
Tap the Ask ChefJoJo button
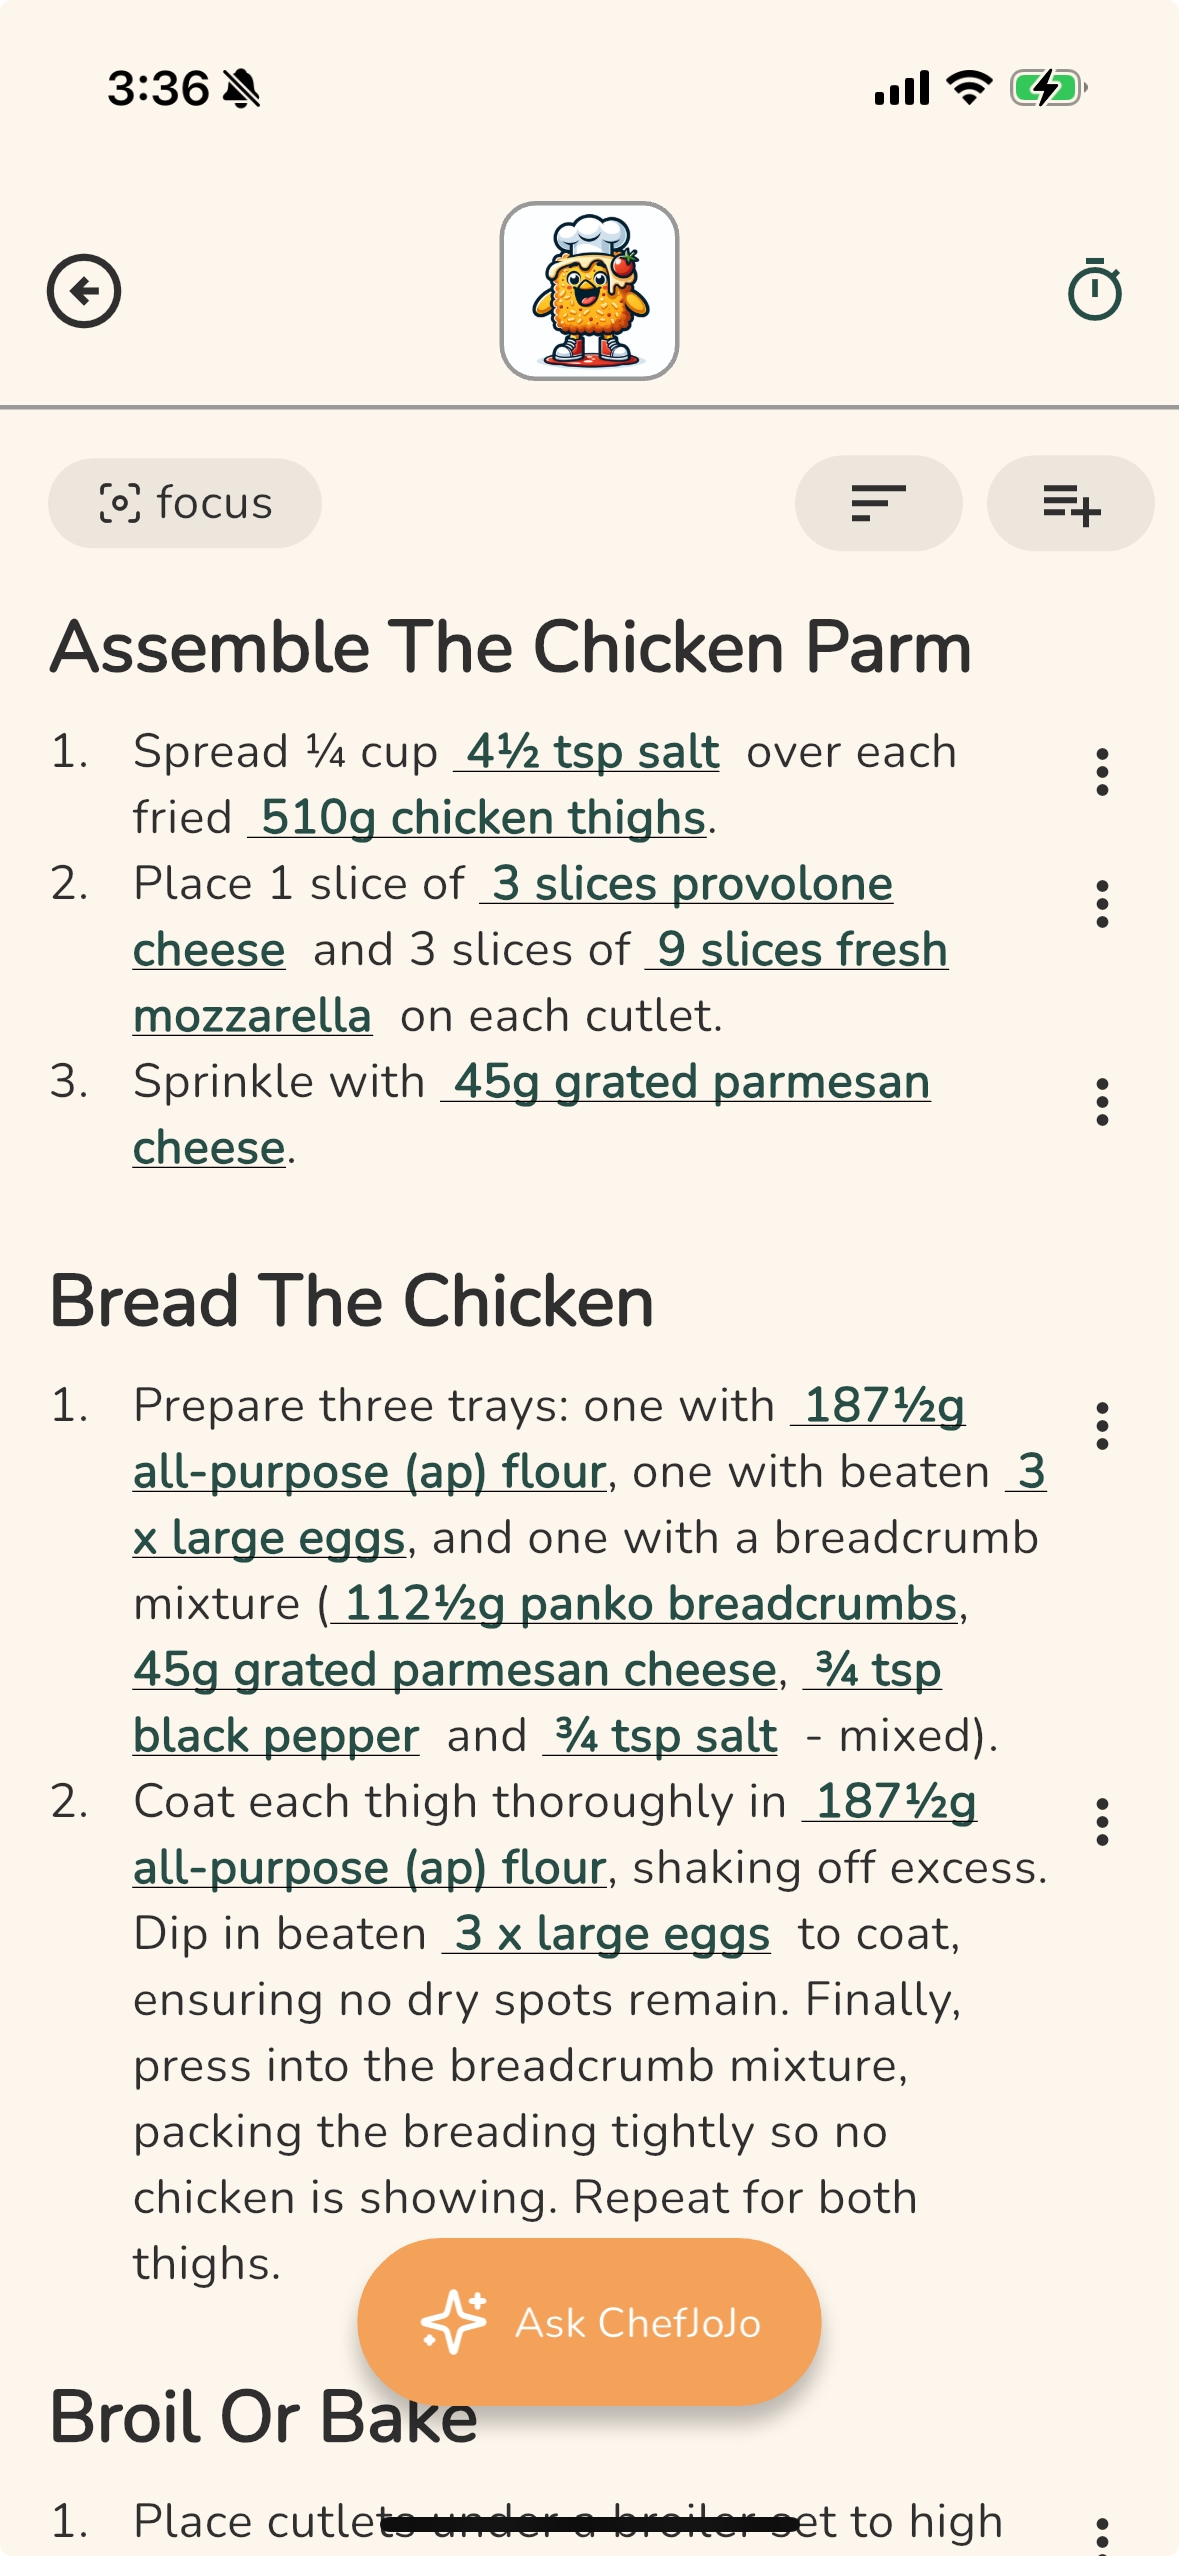(589, 2322)
